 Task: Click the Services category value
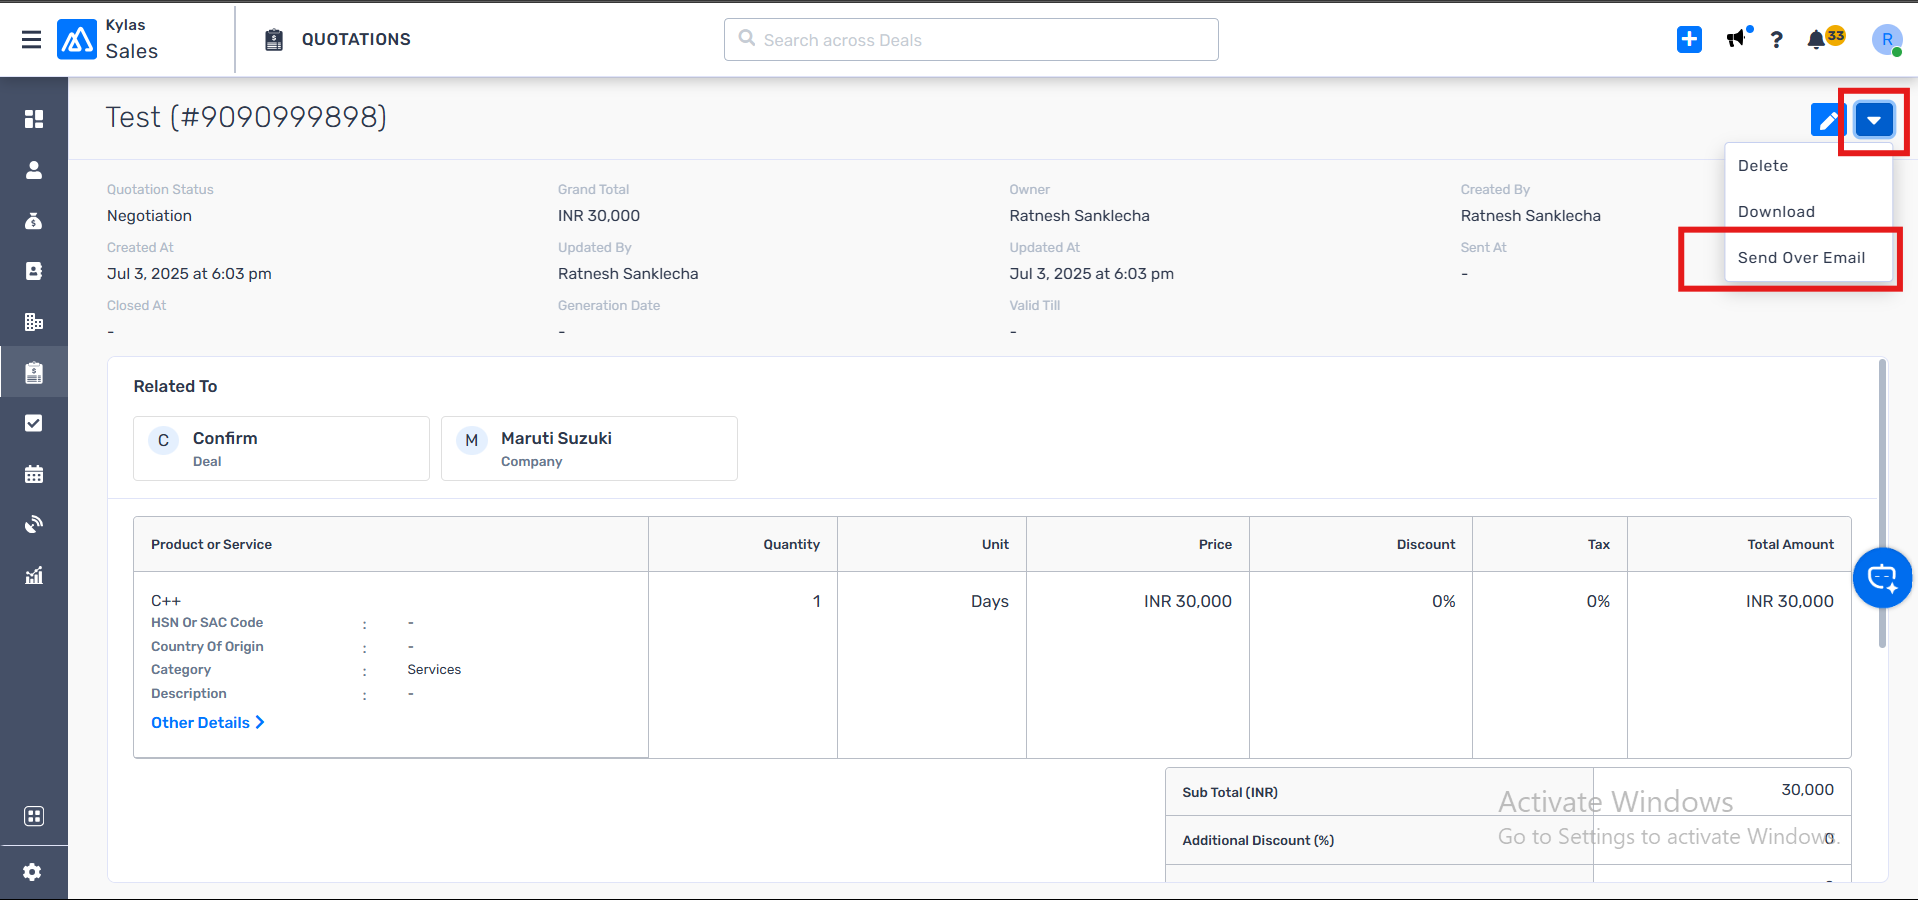434,670
